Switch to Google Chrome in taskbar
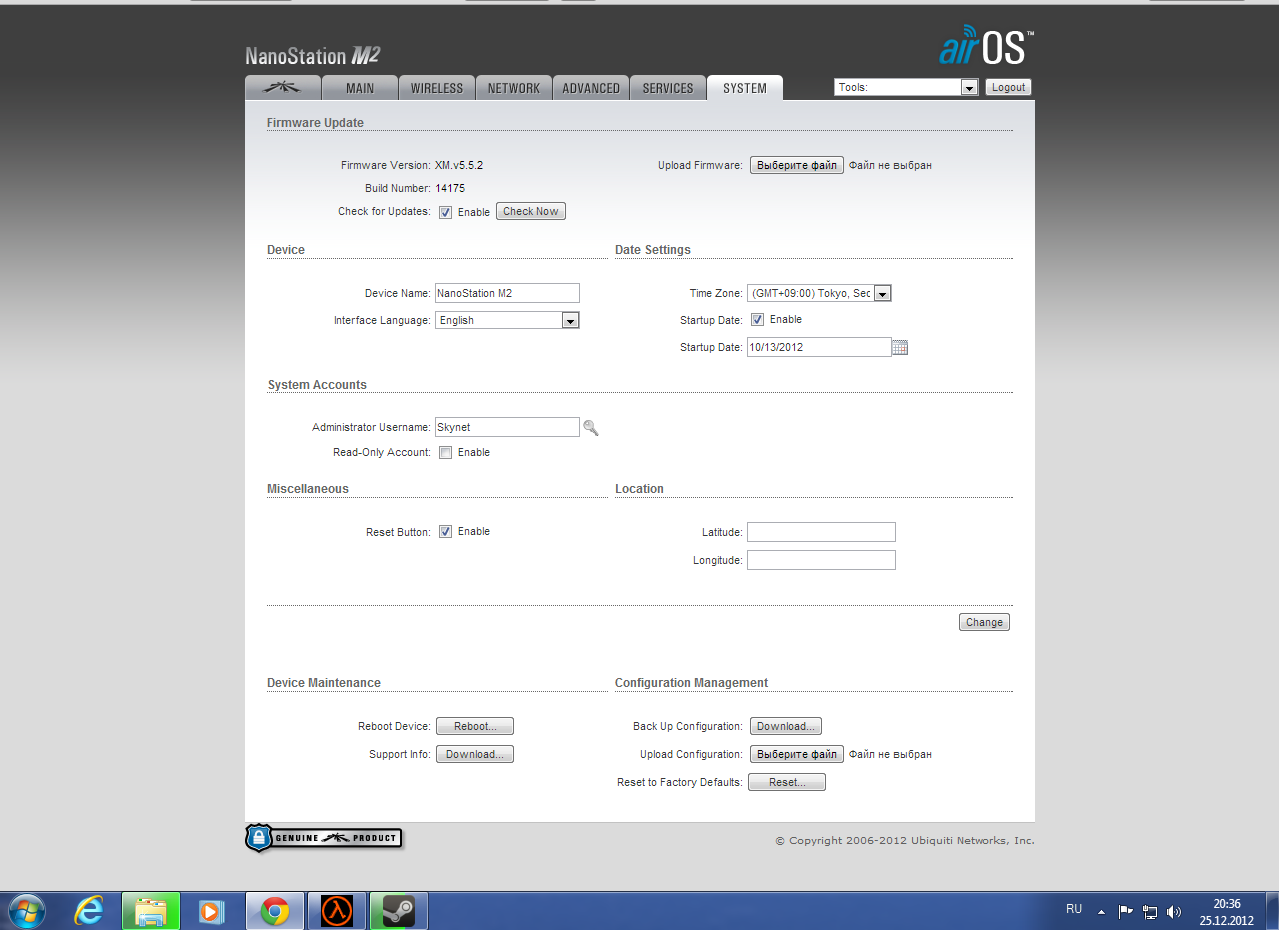The width and height of the screenshot is (1279, 930). tap(275, 911)
